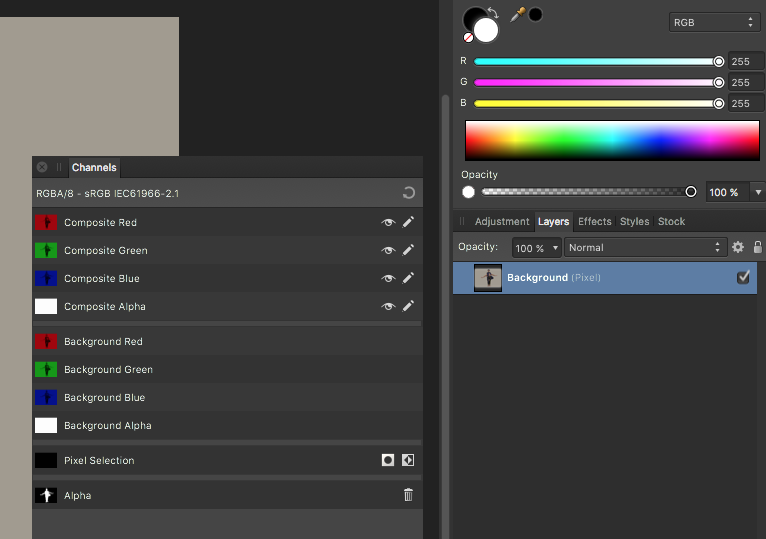Screen dimensions: 766x539
Task: Click the Alpha spare channel thumbnail
Action: point(46,496)
